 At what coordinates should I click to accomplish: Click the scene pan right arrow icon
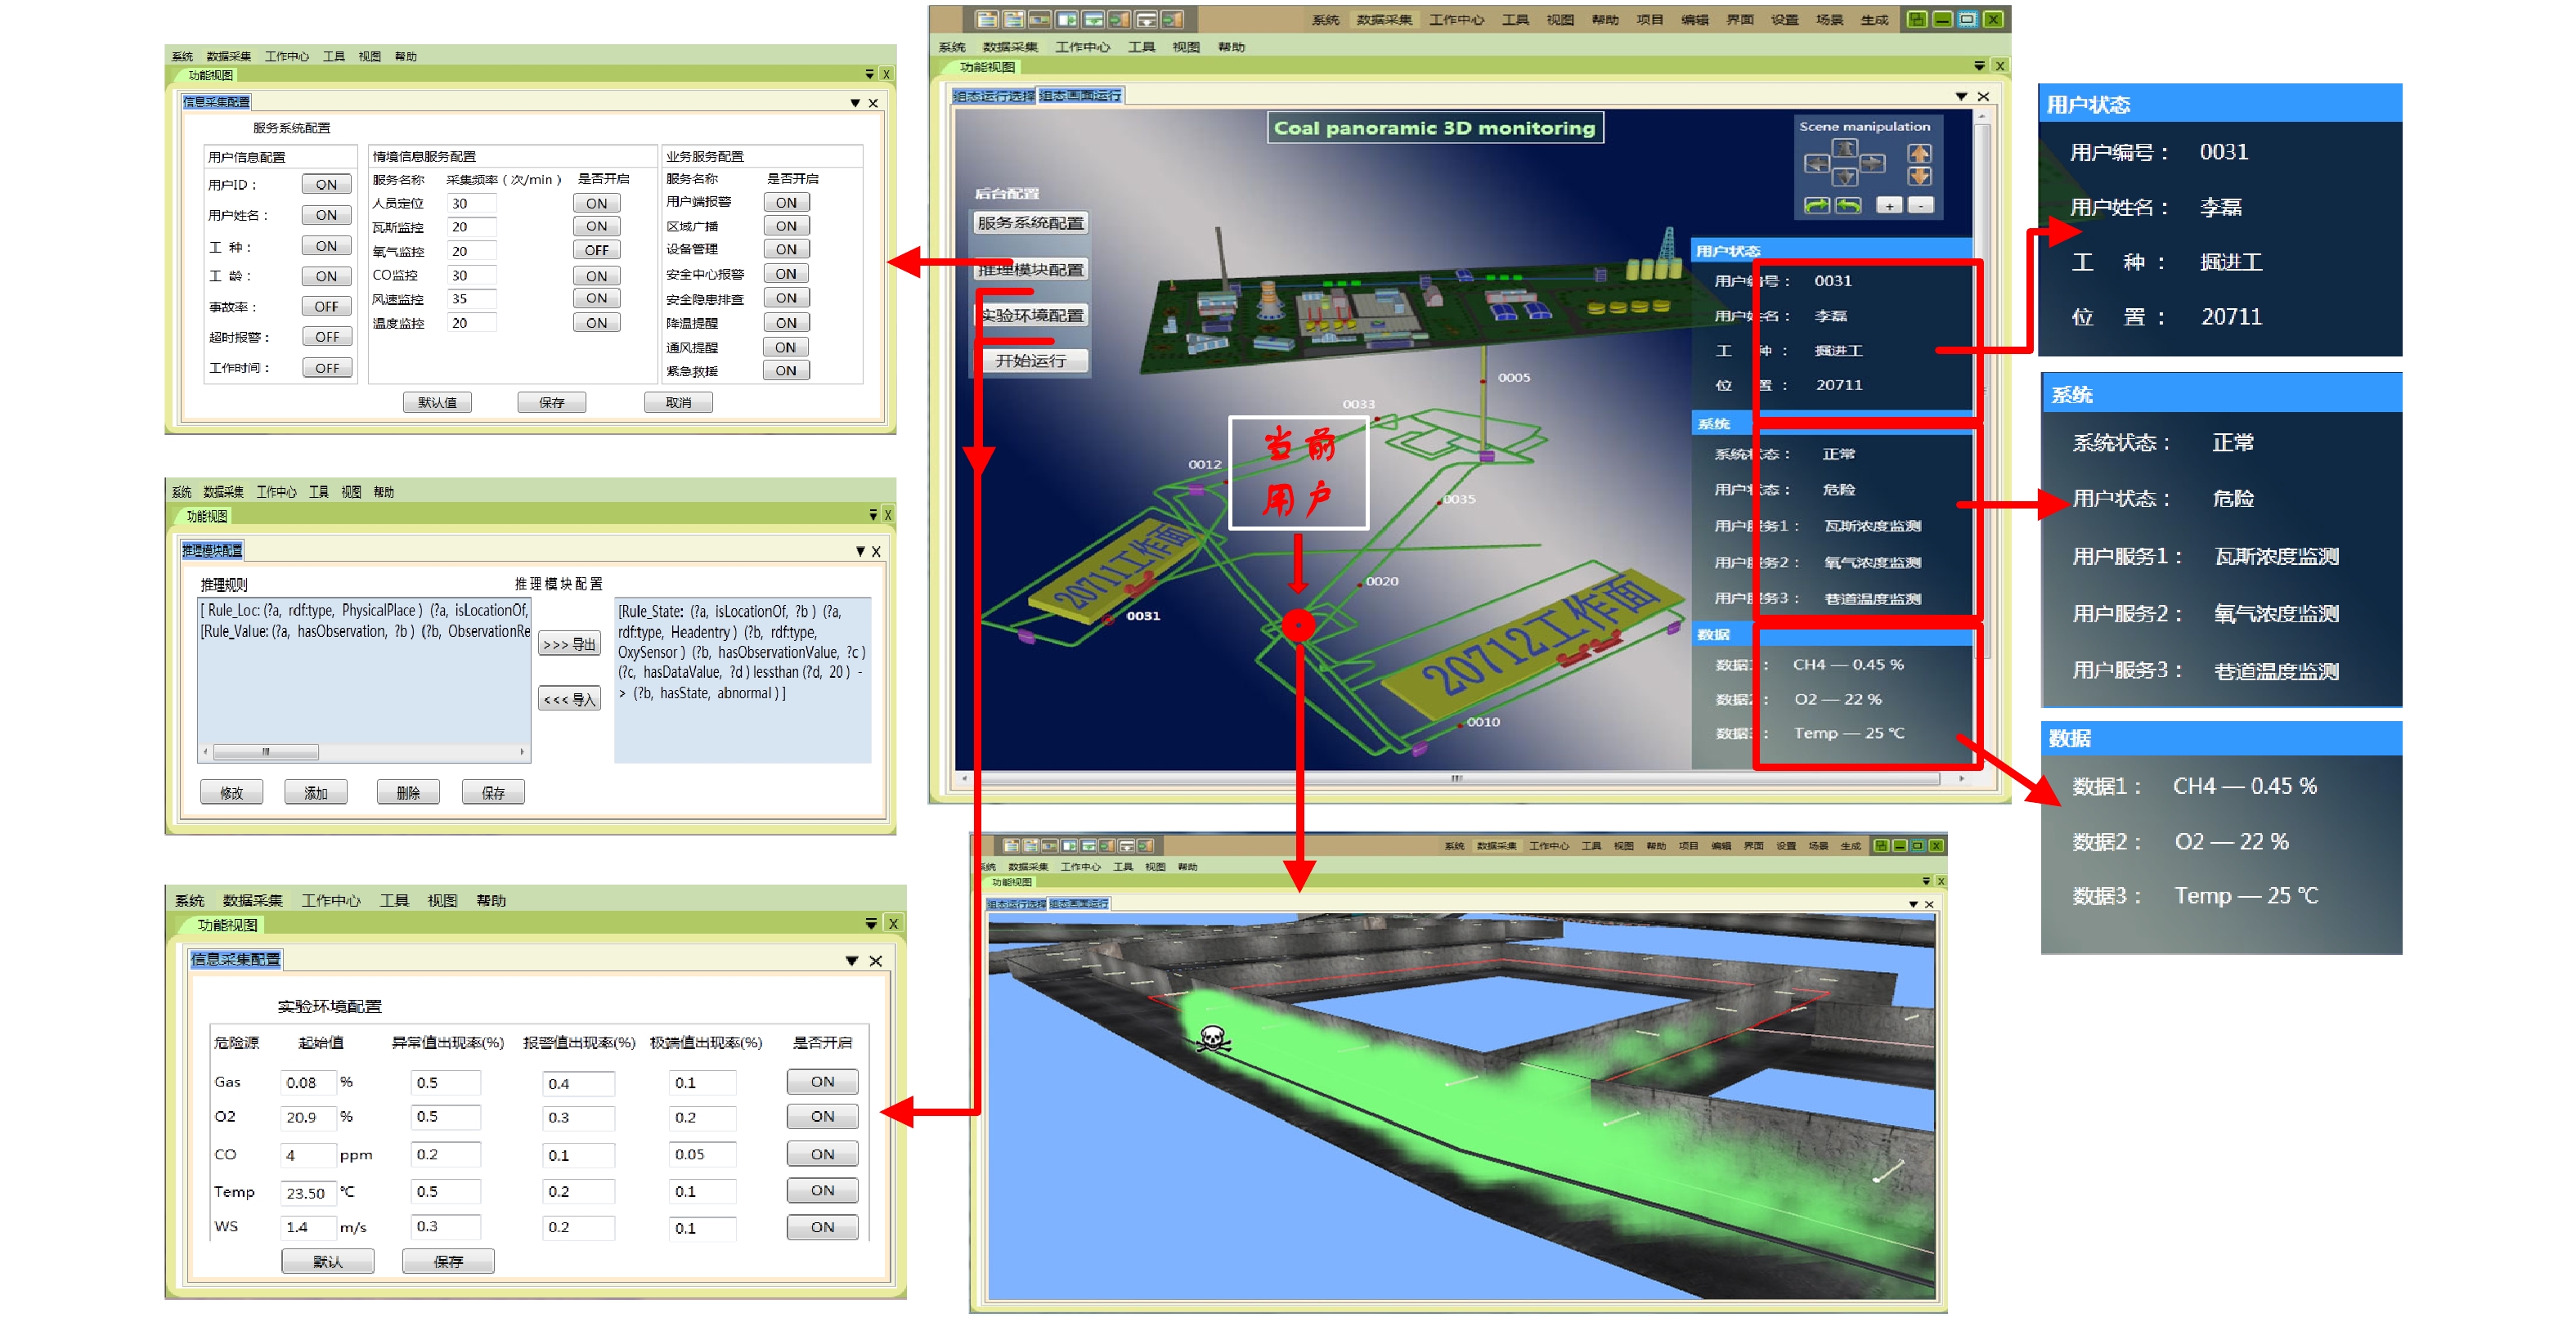(1873, 164)
